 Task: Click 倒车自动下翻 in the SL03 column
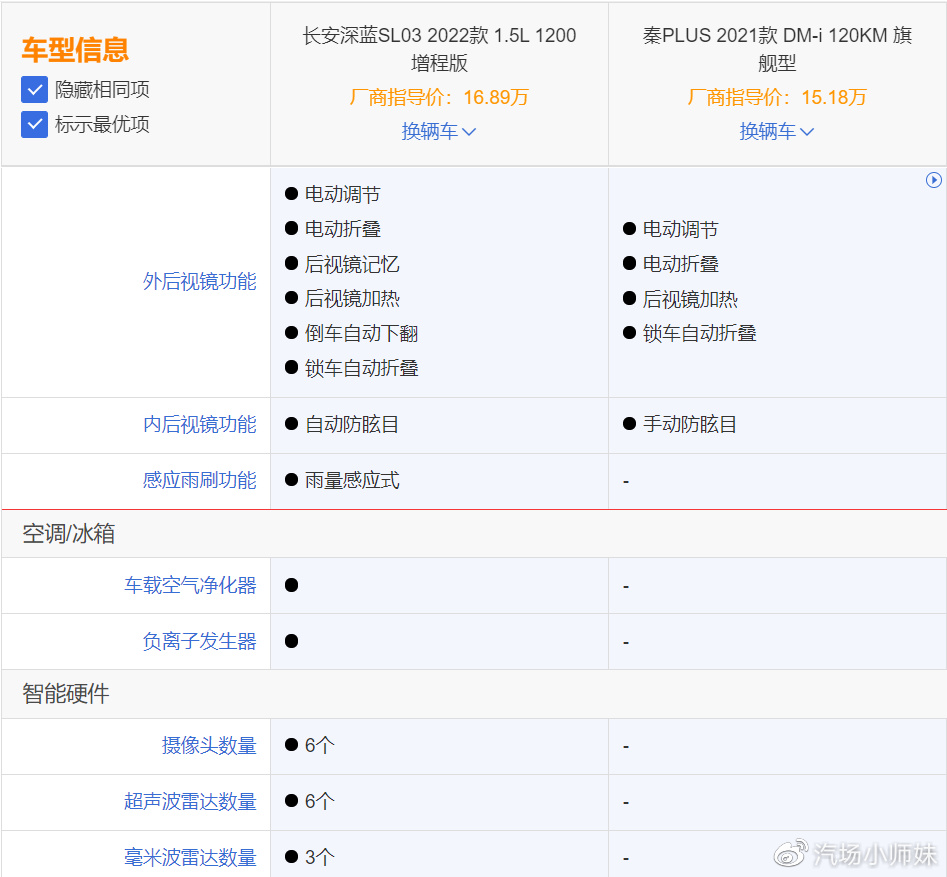[361, 333]
